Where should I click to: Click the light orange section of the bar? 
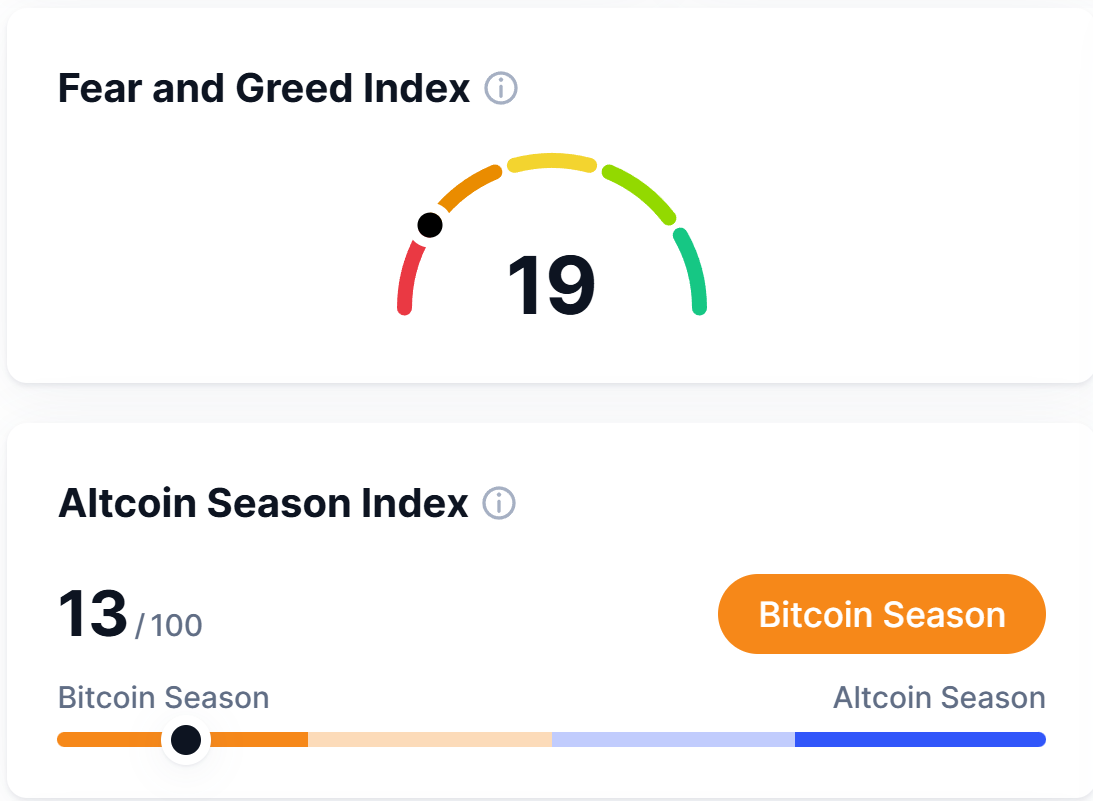pyautogui.click(x=430, y=740)
